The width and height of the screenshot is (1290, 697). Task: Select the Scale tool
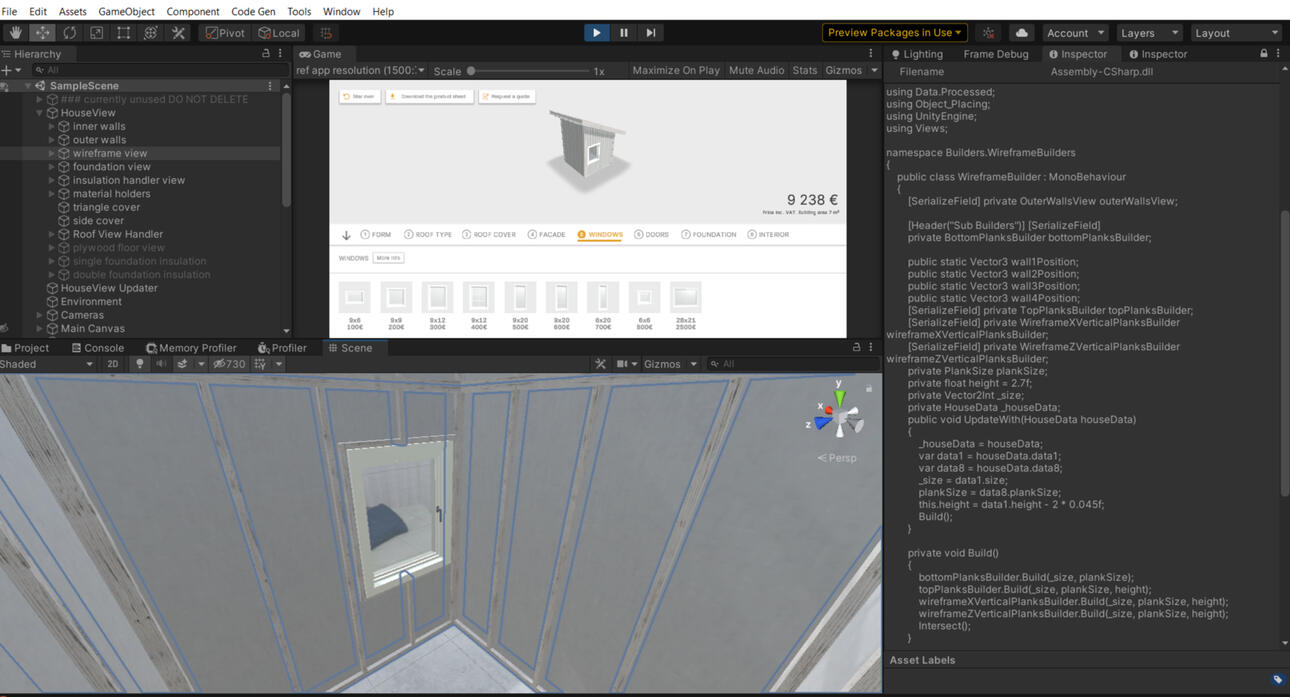[x=95, y=32]
